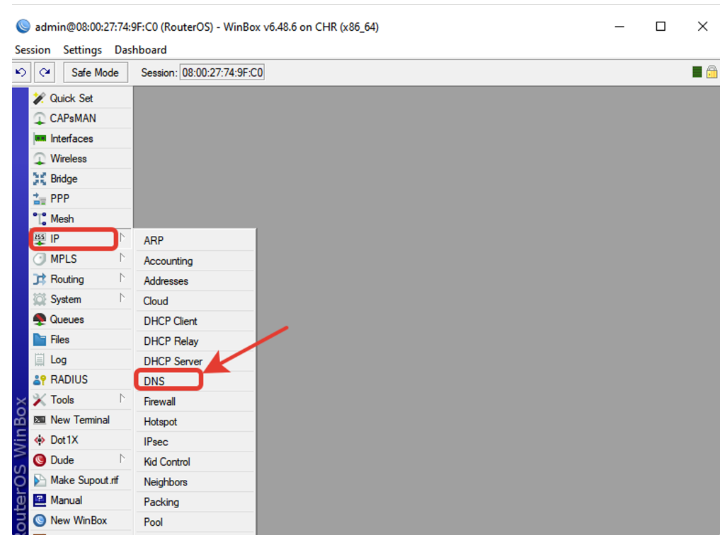Select Addresses in the IP submenu

click(x=195, y=281)
